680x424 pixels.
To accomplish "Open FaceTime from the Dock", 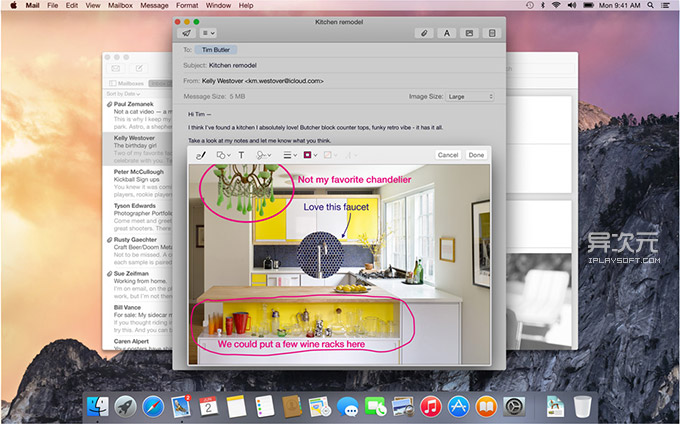I will (x=376, y=407).
